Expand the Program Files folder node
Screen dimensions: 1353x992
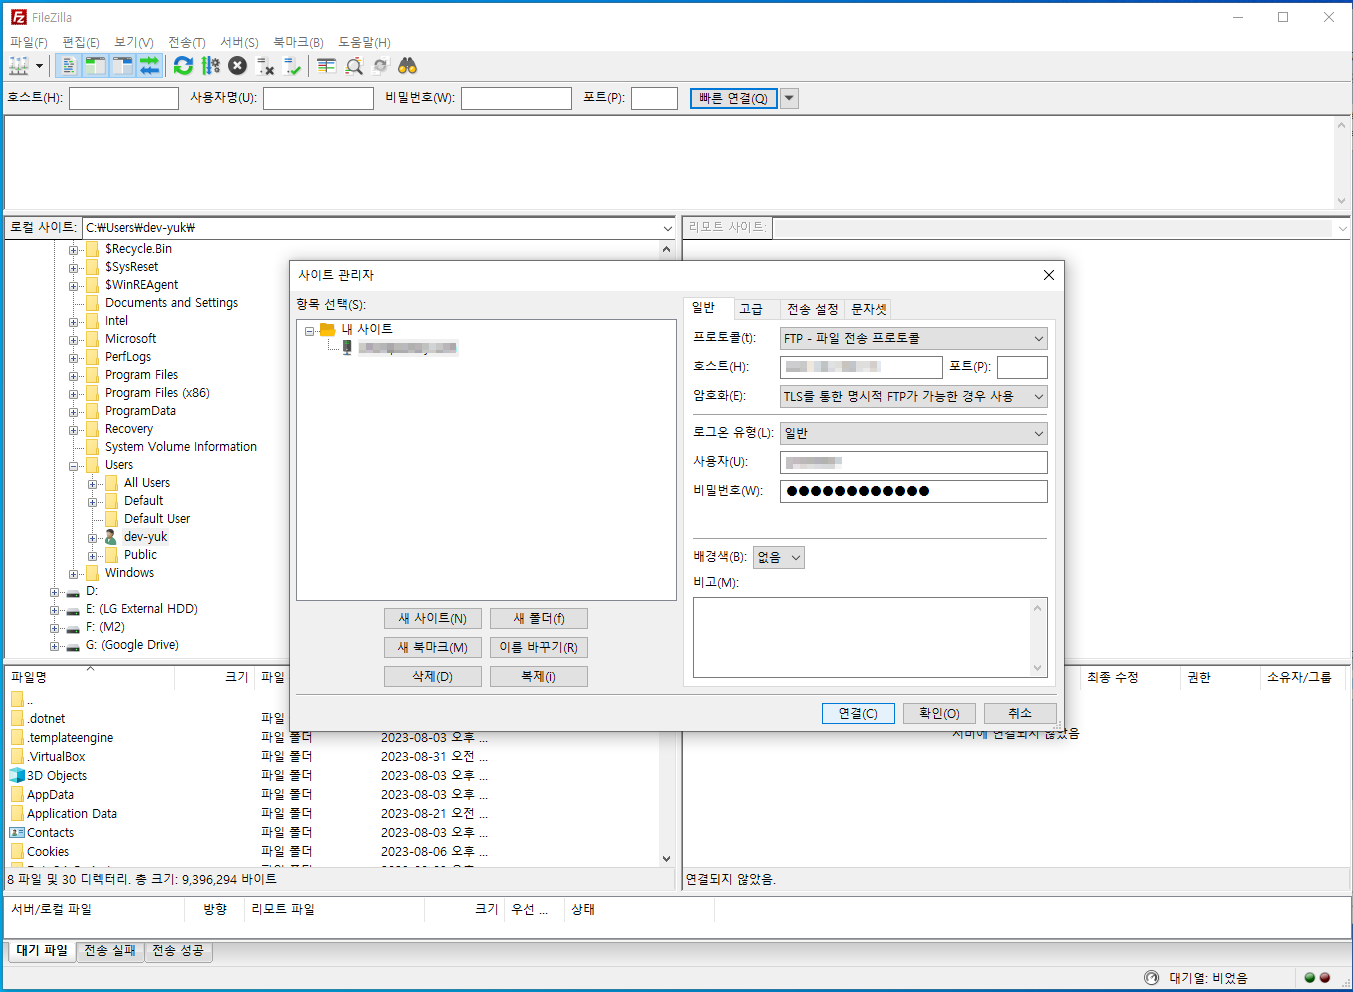(73, 376)
